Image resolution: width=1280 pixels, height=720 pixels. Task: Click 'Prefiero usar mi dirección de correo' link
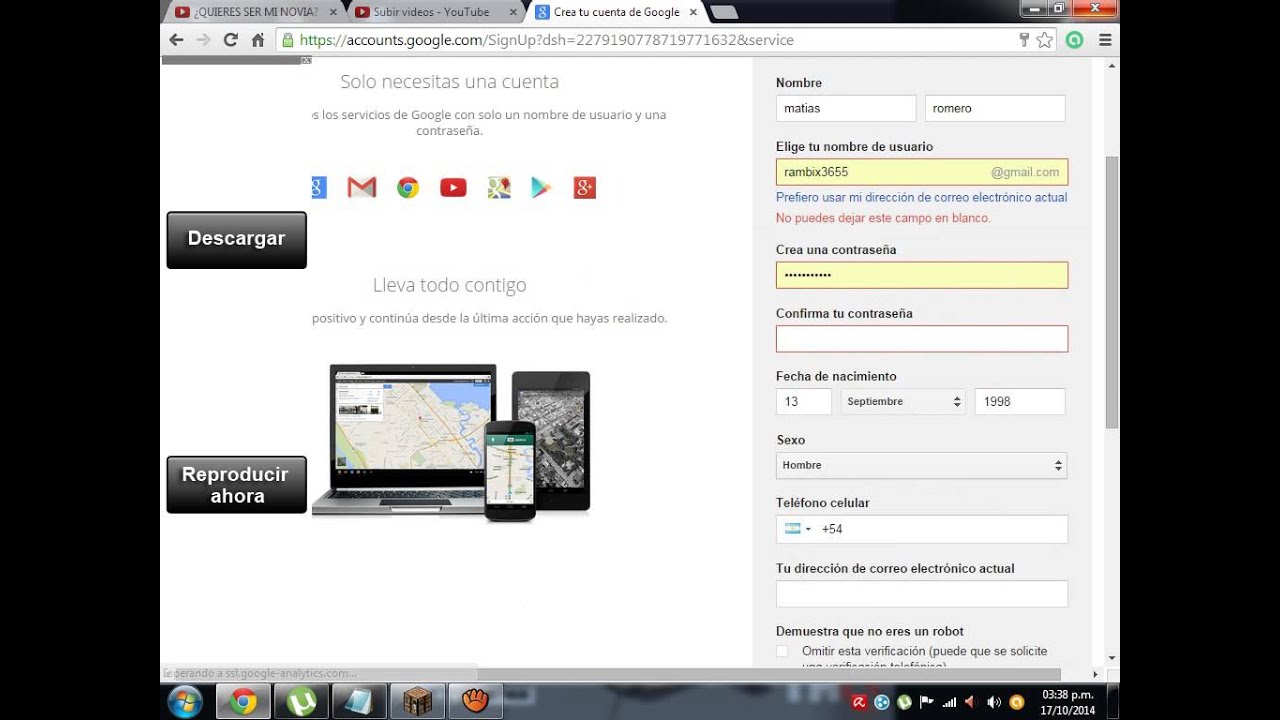[x=921, y=198]
